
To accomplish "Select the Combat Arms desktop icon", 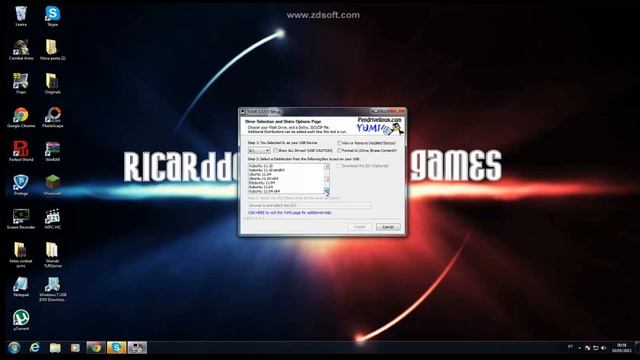I will (21, 50).
